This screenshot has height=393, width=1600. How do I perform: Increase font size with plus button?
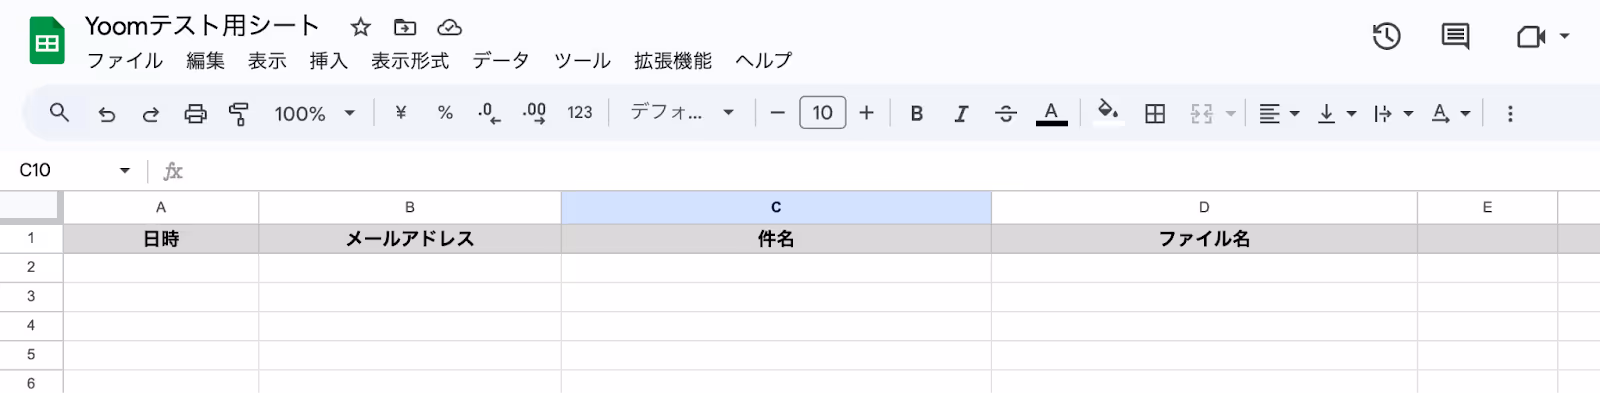pyautogui.click(x=866, y=113)
